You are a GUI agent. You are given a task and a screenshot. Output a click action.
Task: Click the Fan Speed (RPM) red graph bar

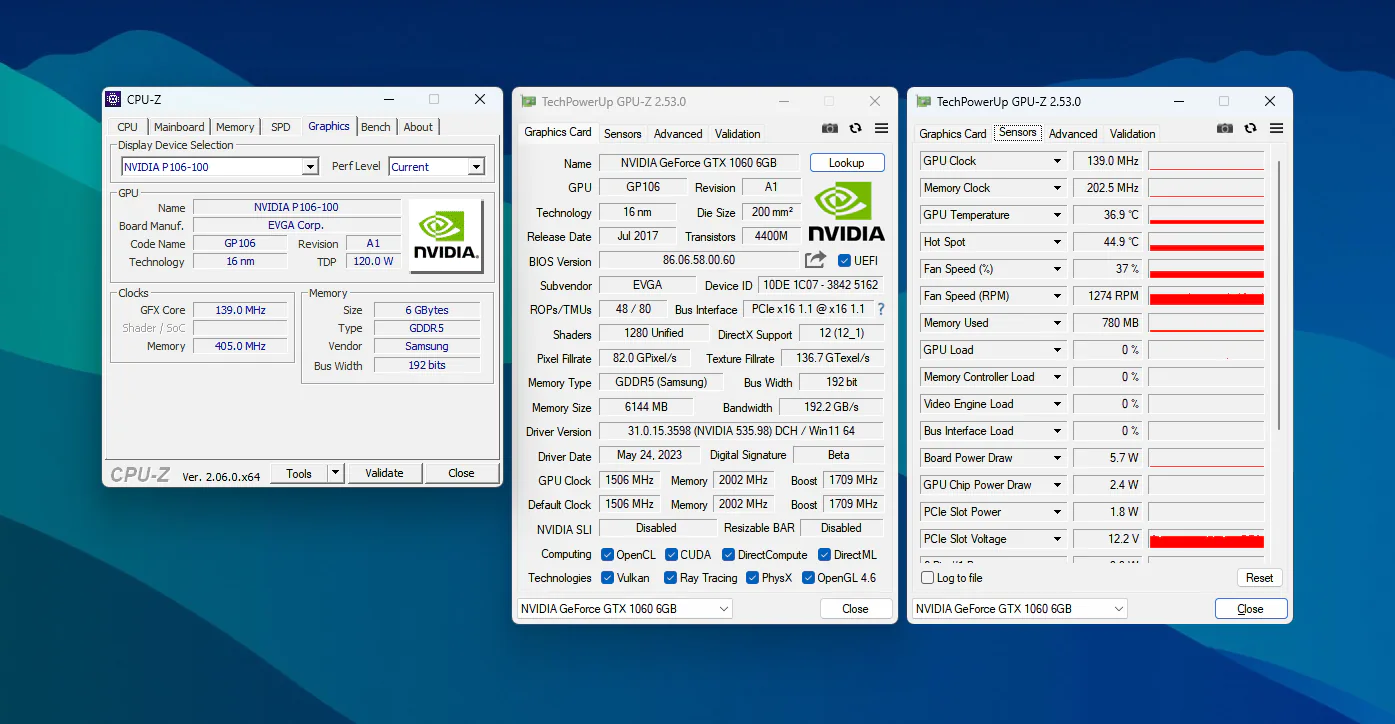point(1206,297)
